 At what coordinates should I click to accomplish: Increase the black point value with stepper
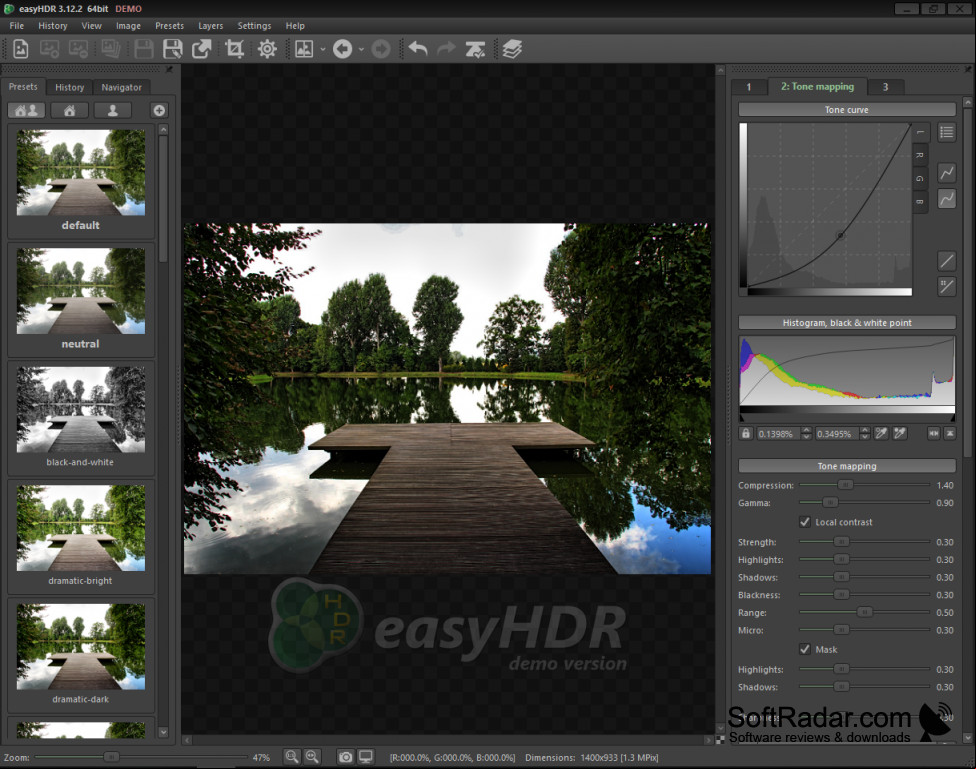point(807,430)
